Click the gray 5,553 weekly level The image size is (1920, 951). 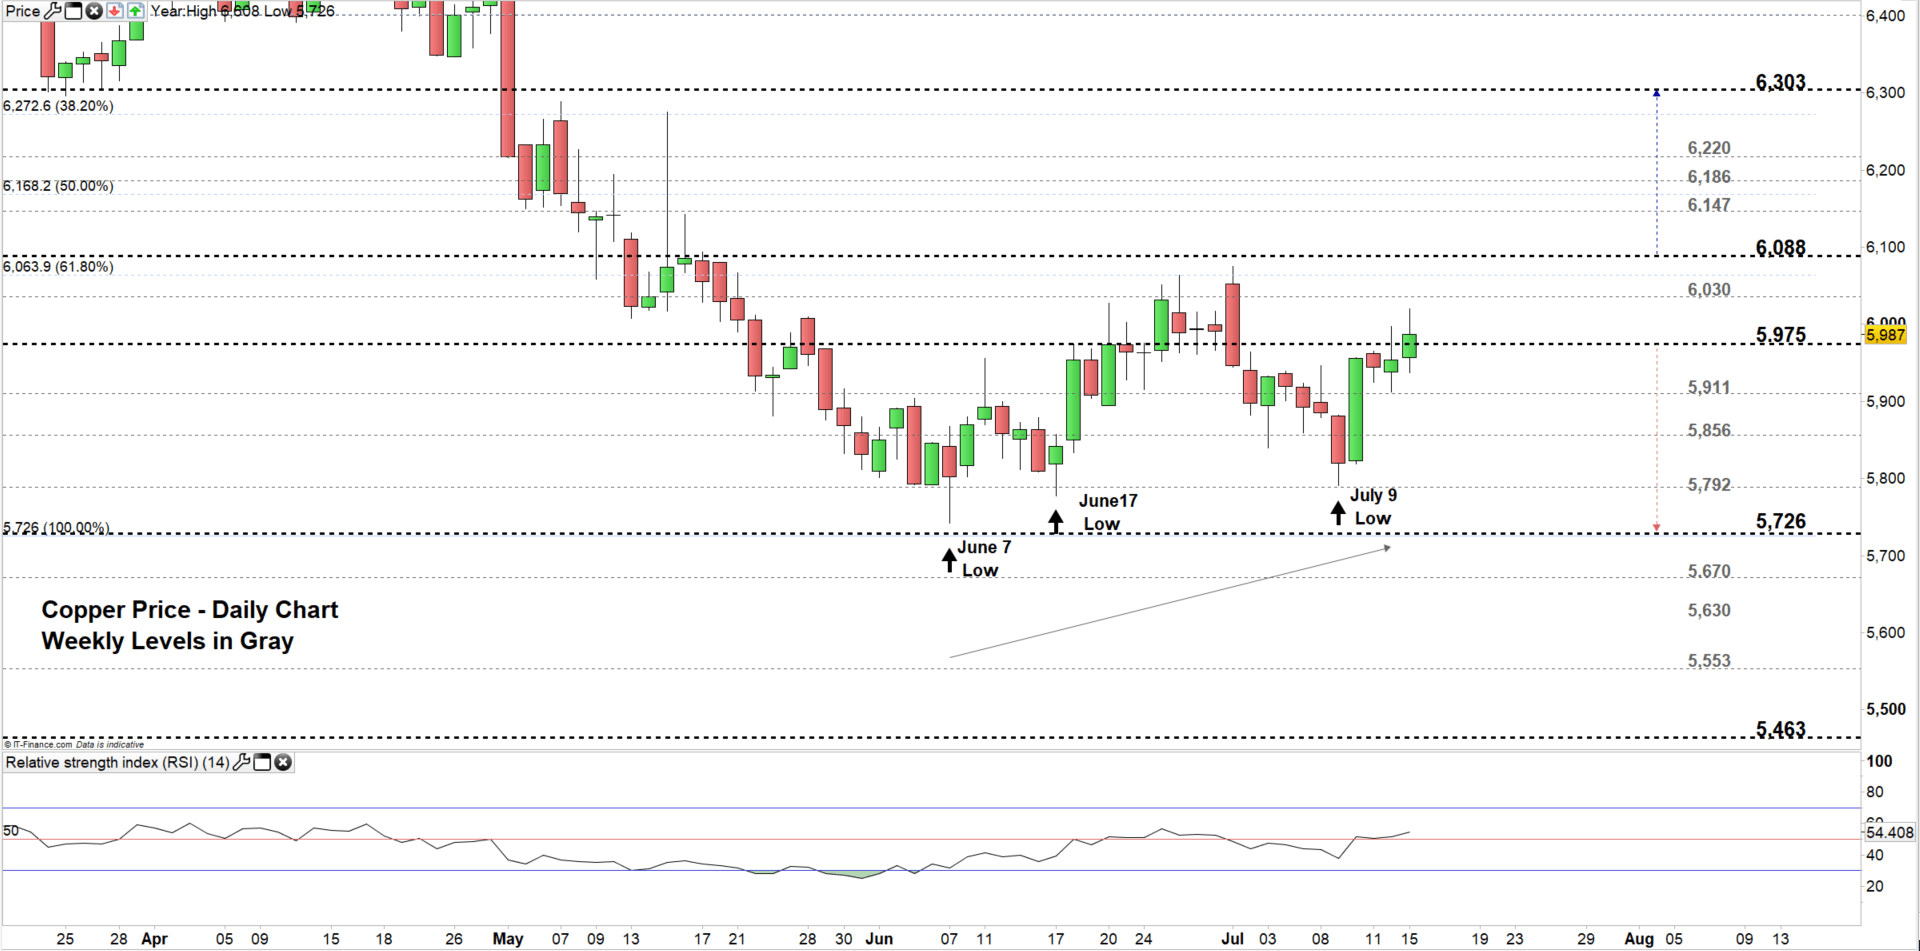[1709, 661]
